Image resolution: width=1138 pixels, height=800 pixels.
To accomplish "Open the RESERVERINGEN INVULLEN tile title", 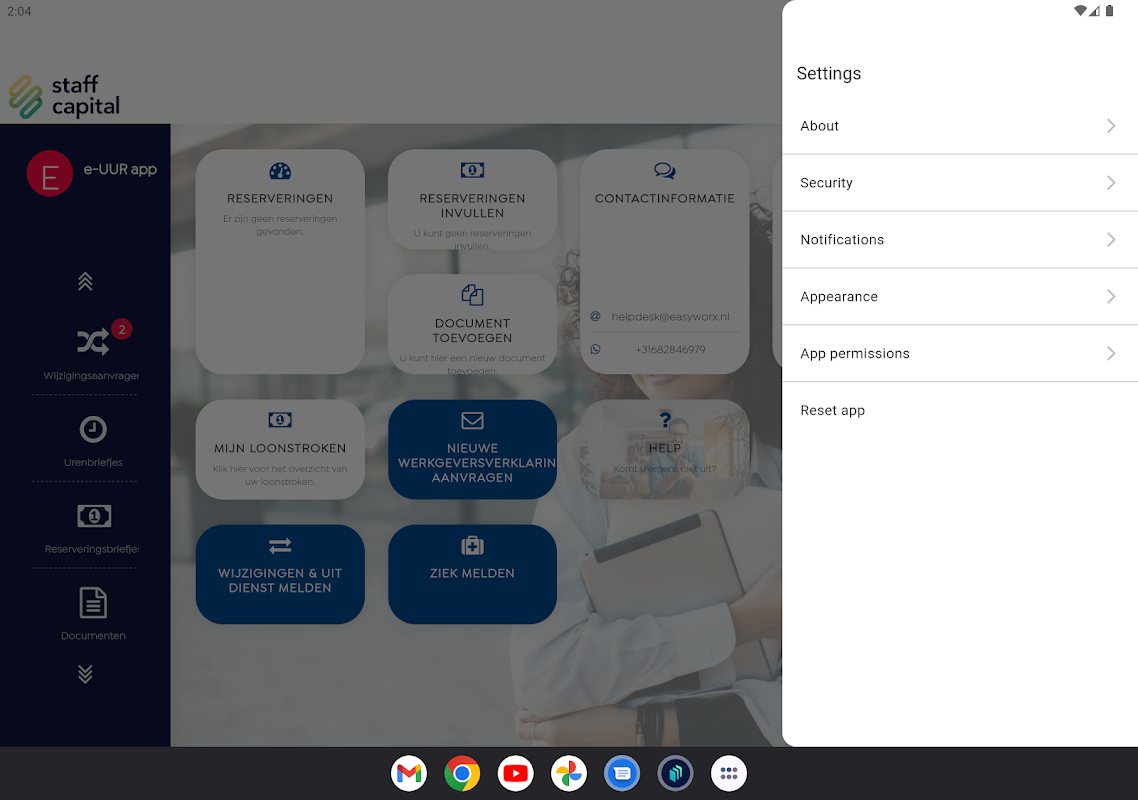I will (472, 205).
